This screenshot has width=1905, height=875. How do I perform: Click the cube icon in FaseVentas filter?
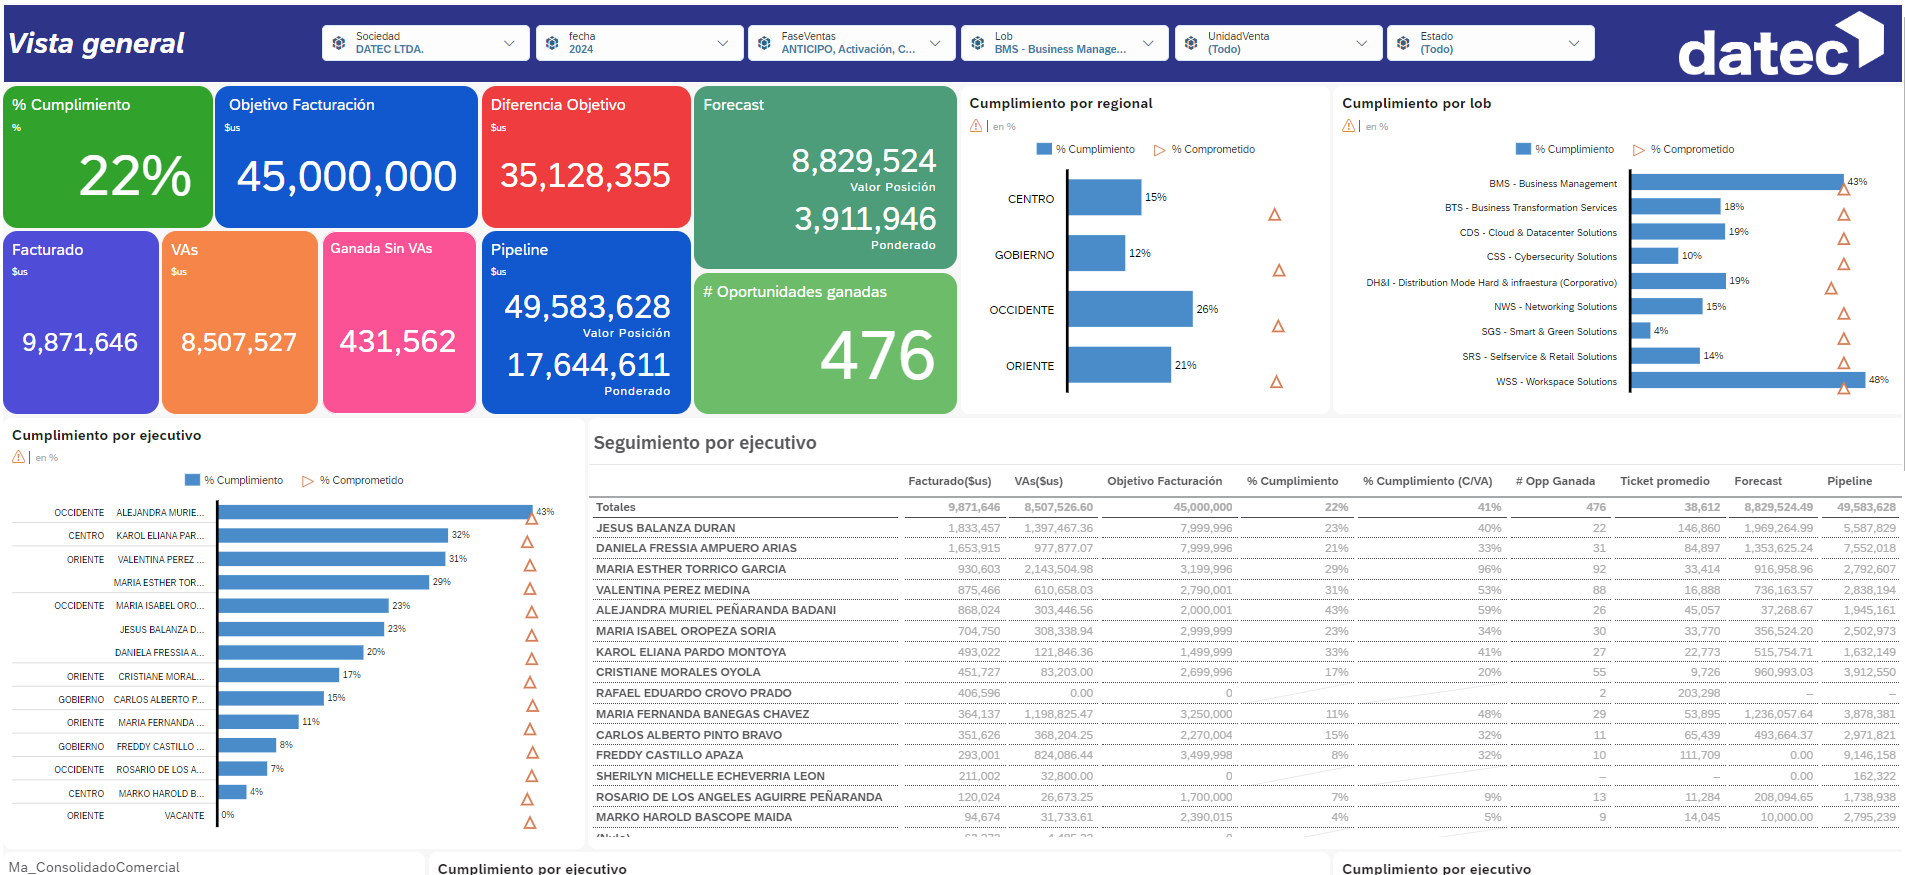764,43
